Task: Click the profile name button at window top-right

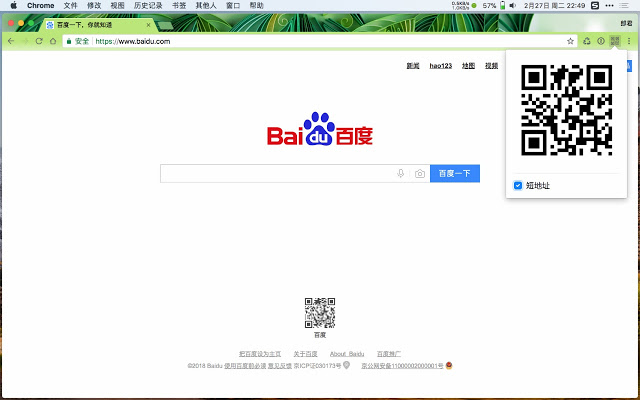Action: coord(627,24)
